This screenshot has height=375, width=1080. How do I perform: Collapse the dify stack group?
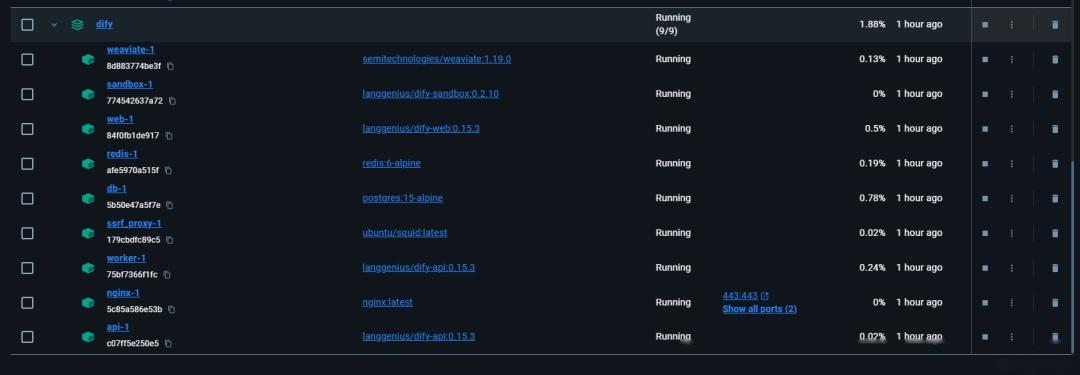coord(54,25)
